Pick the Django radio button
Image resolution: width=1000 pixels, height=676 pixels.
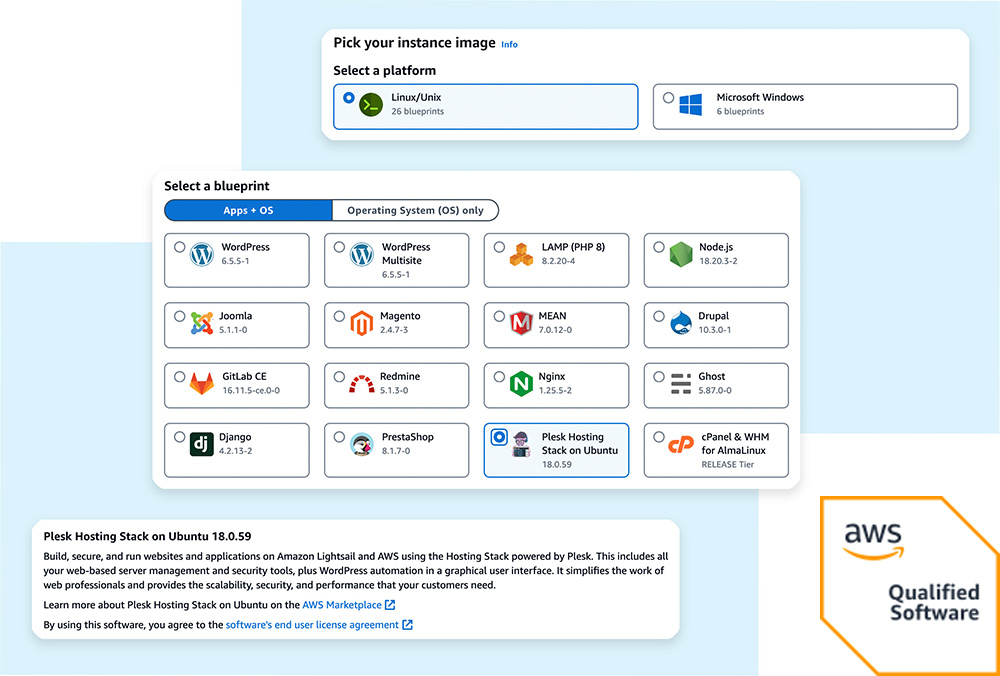click(x=180, y=437)
